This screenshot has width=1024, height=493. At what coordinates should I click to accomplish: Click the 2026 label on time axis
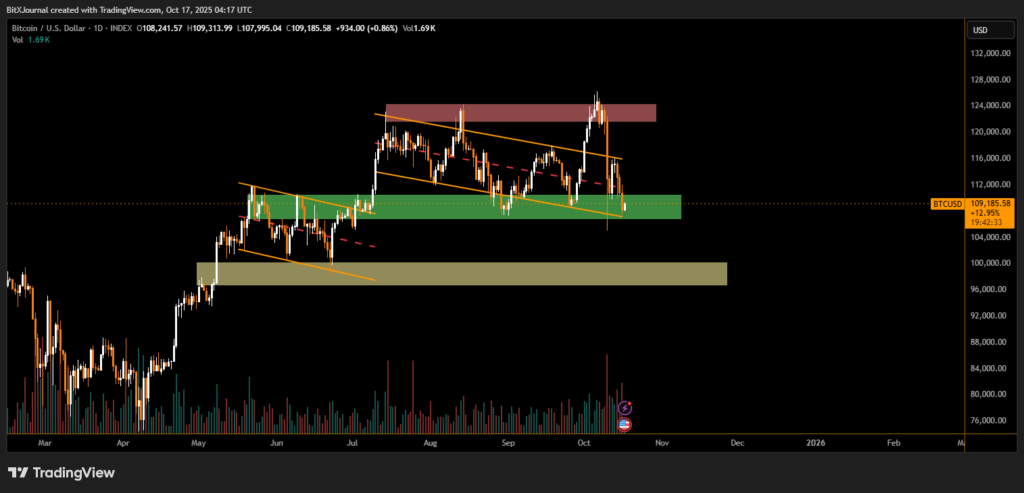point(815,441)
